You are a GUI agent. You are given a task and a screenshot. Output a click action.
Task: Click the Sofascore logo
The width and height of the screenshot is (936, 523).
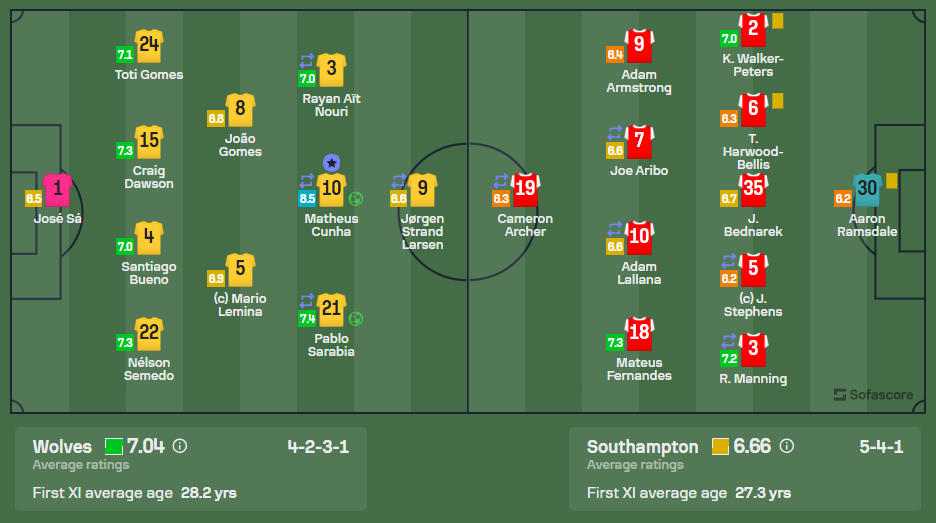tap(873, 395)
